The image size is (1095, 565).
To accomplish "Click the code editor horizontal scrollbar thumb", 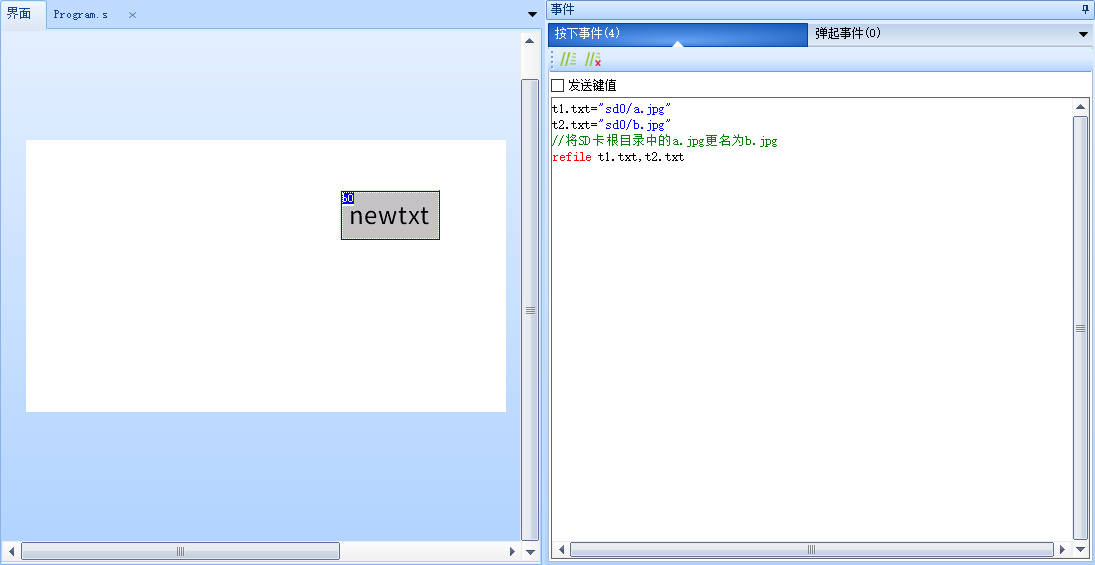I will click(x=811, y=550).
